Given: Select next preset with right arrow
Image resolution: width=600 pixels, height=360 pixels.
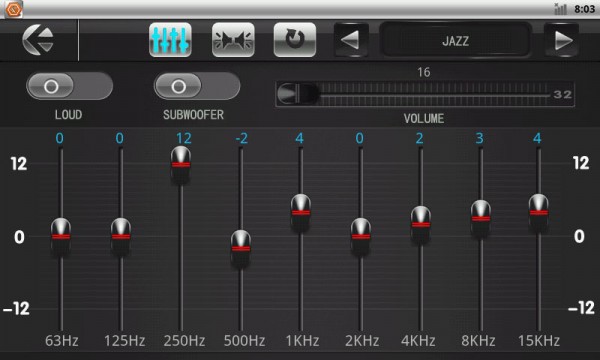Looking at the screenshot, I should point(562,40).
